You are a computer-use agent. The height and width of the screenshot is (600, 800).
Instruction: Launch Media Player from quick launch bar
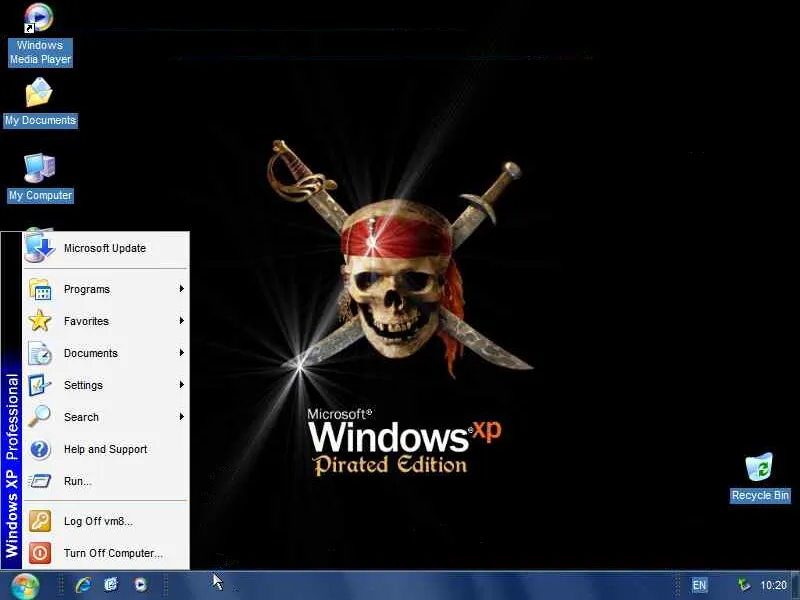(x=140, y=585)
